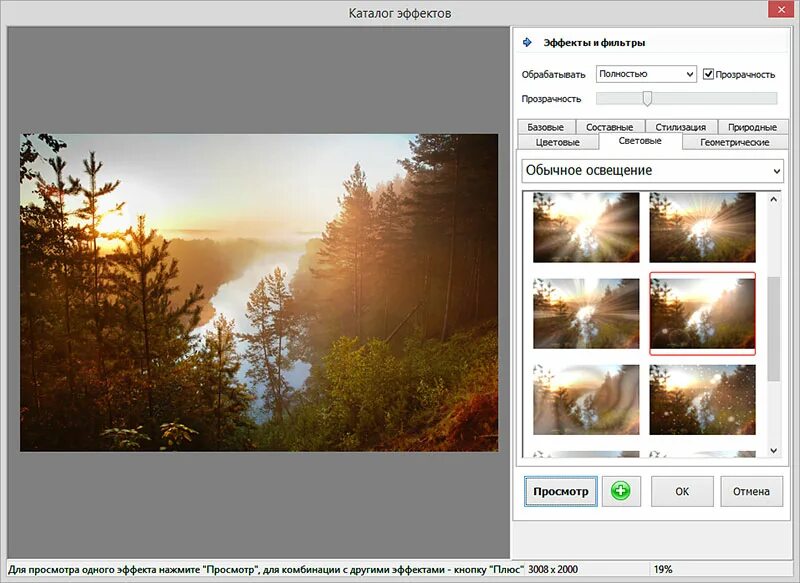Close the Каталог эффектов window
This screenshot has width=800, height=583.
click(782, 9)
